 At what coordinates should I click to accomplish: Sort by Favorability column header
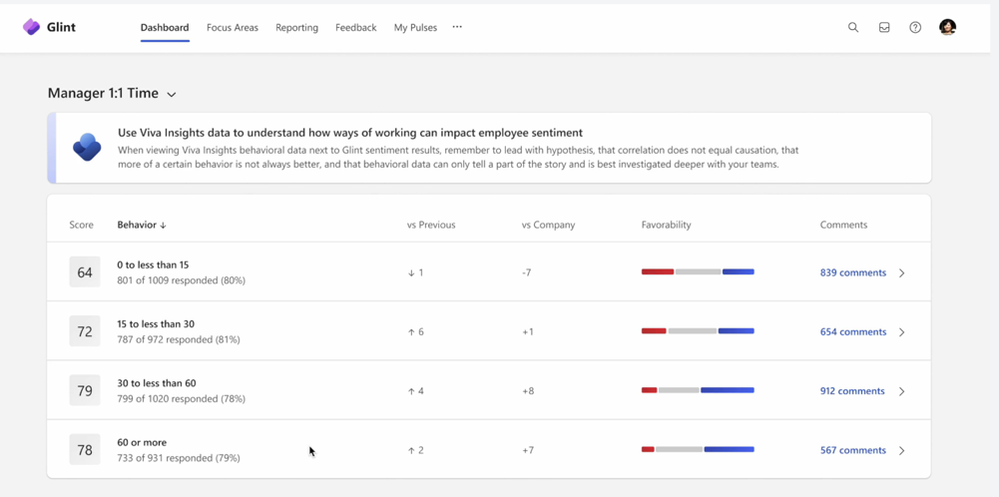pyautogui.click(x=666, y=225)
